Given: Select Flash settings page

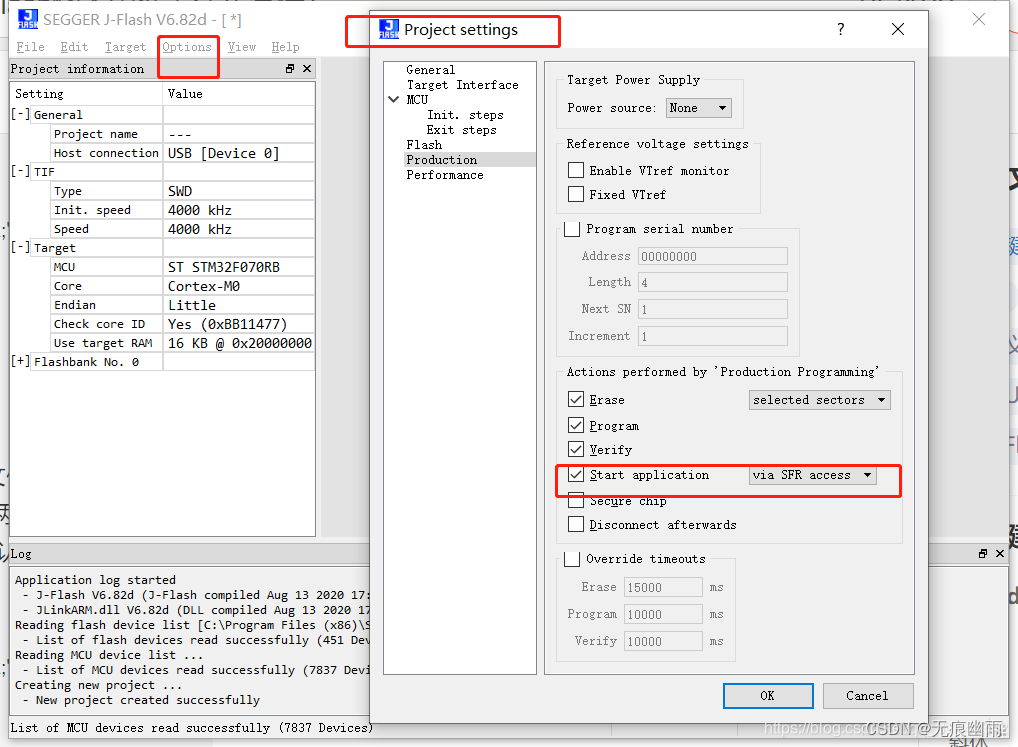Looking at the screenshot, I should tap(424, 145).
